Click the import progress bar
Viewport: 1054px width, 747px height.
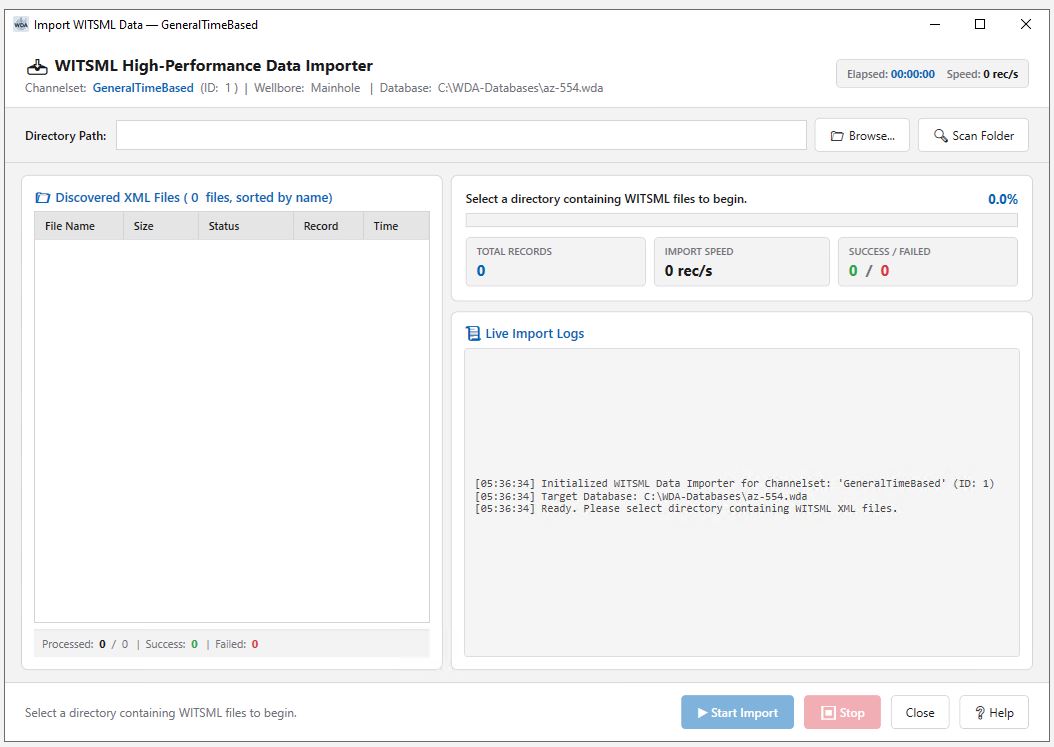pyautogui.click(x=741, y=220)
